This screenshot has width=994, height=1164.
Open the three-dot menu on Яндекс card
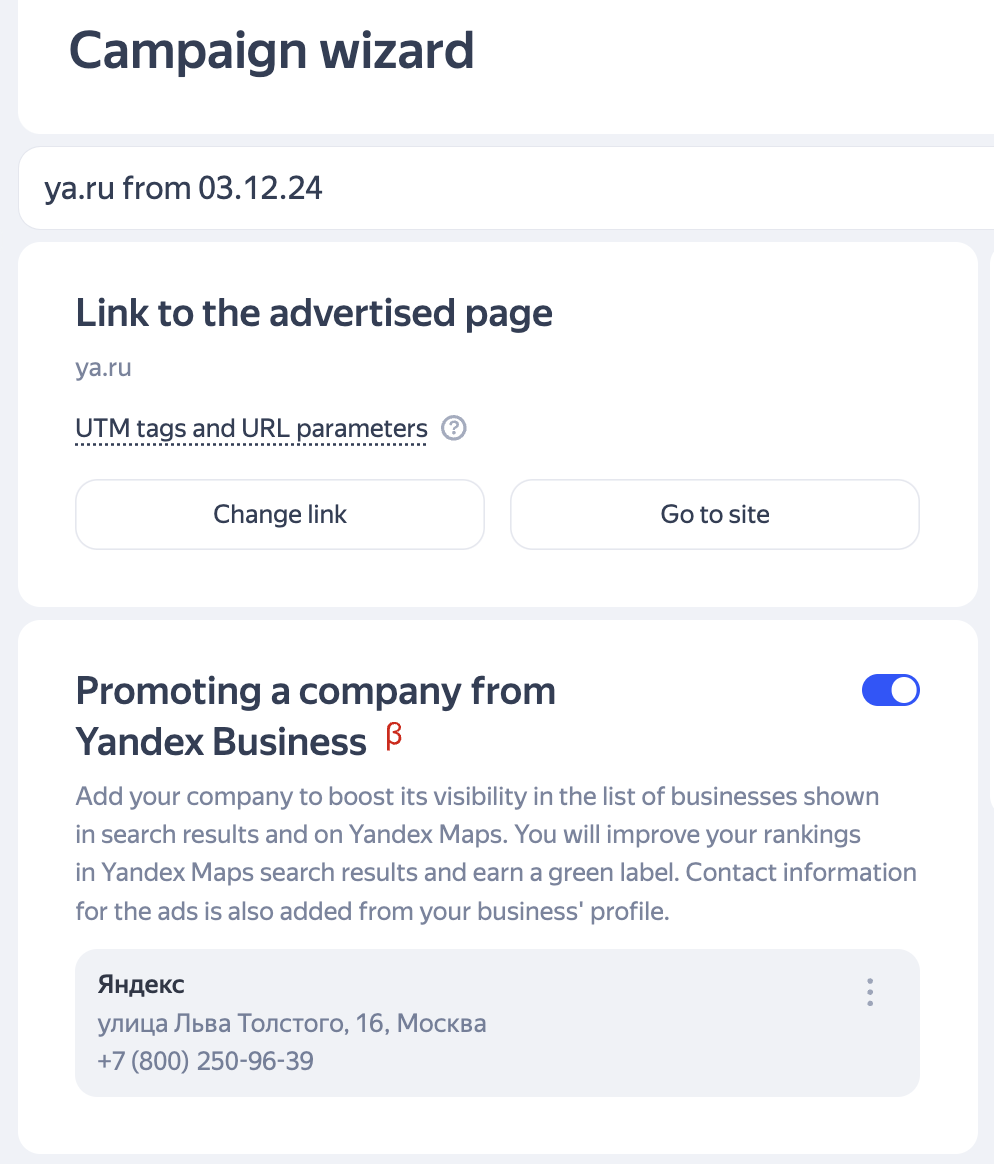tap(870, 992)
